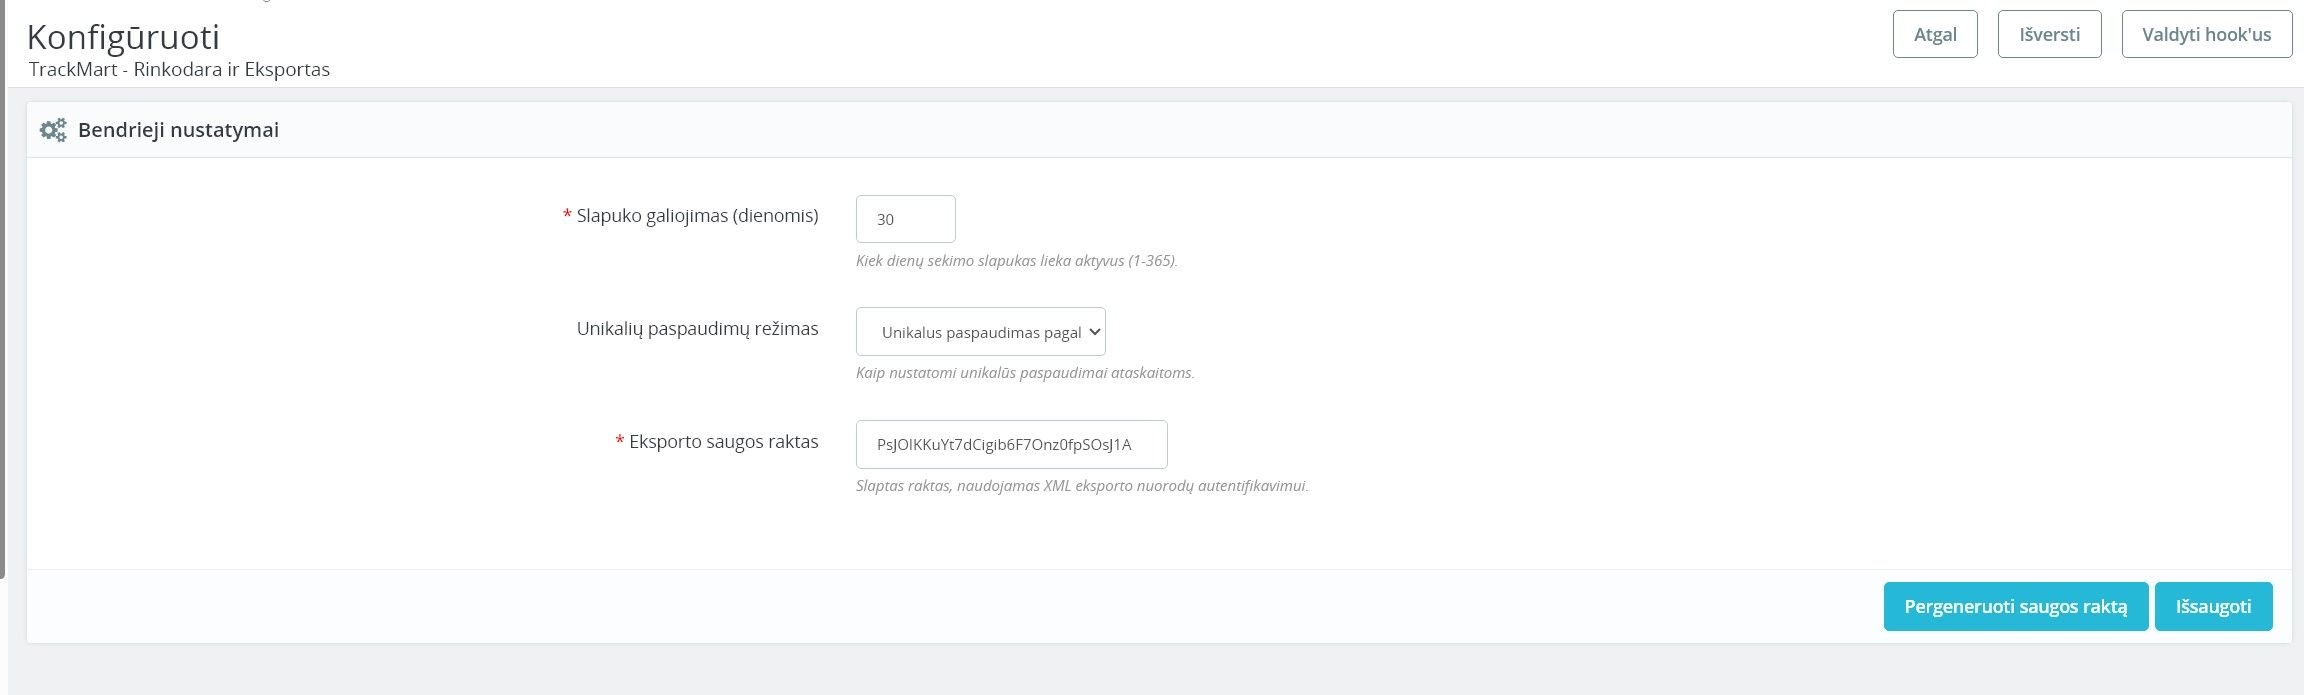Click the Slapuko galiojimas (dienomis) label
Screen dimensions: 2304x695
click(x=697, y=216)
